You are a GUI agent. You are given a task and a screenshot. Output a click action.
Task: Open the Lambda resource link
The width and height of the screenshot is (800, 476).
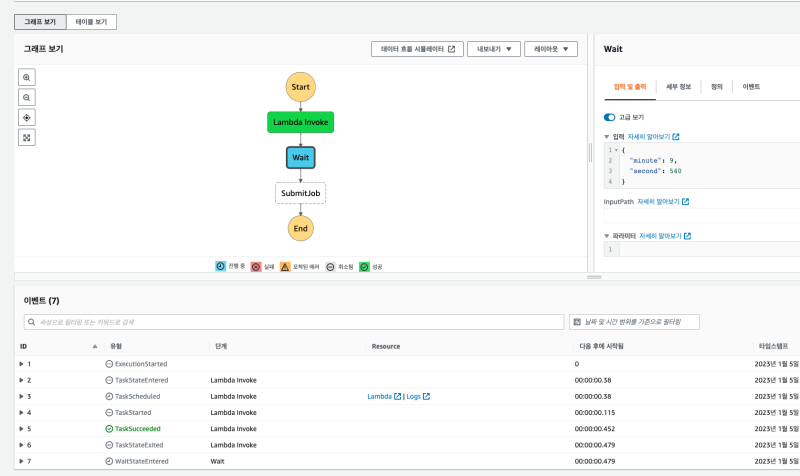coord(380,396)
